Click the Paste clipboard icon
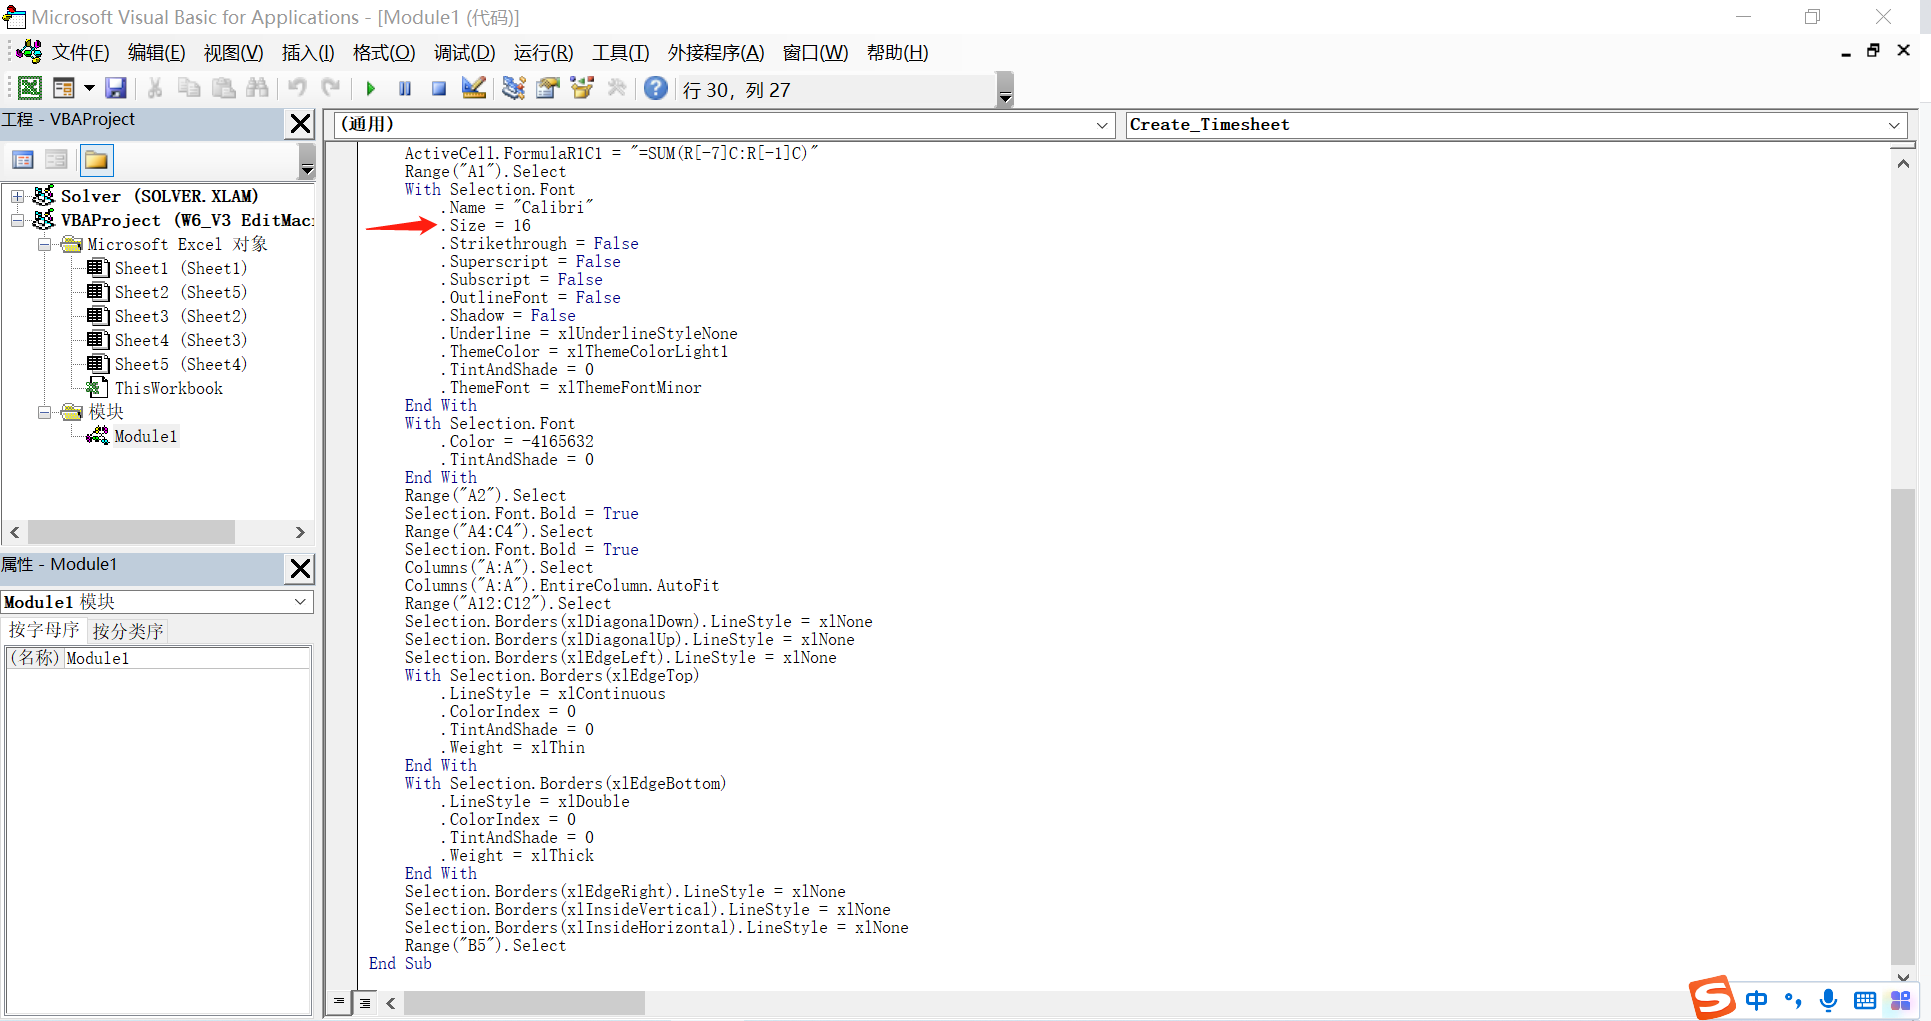This screenshot has height=1021, width=1931. click(224, 89)
